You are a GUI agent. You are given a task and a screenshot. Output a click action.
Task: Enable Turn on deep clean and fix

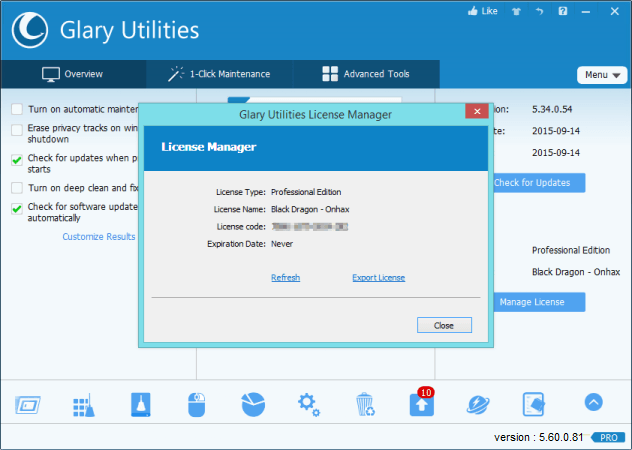(x=17, y=188)
